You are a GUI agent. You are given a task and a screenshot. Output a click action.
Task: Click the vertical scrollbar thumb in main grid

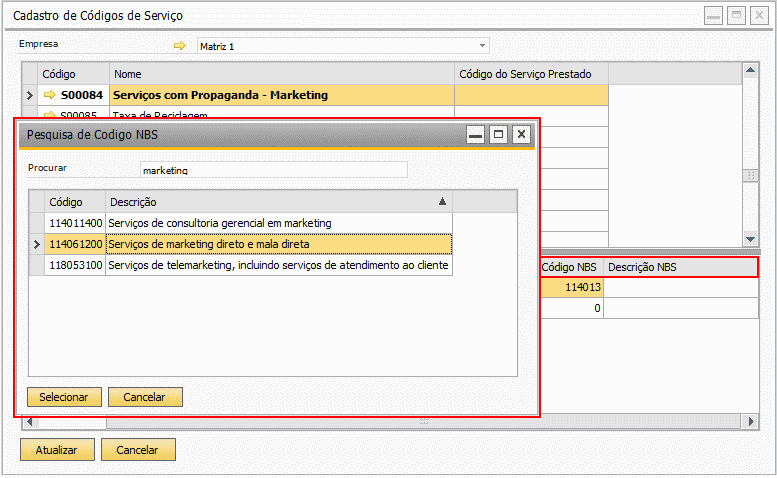click(750, 176)
